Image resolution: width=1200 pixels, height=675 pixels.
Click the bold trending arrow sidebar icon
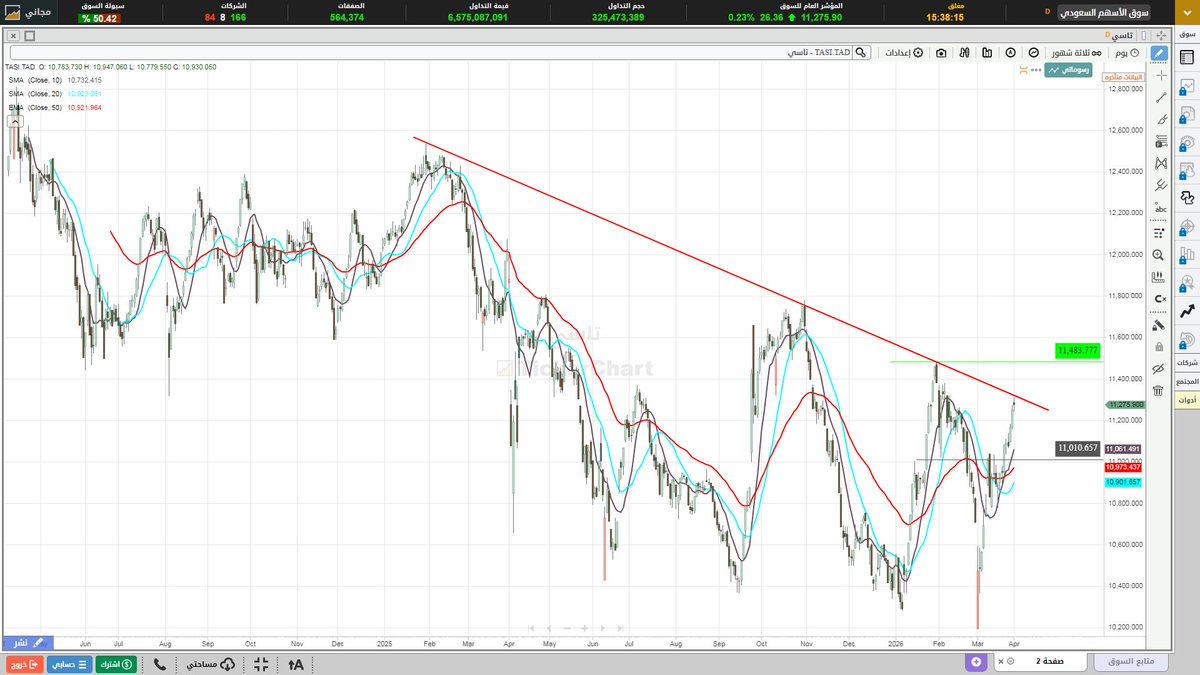click(1187, 311)
